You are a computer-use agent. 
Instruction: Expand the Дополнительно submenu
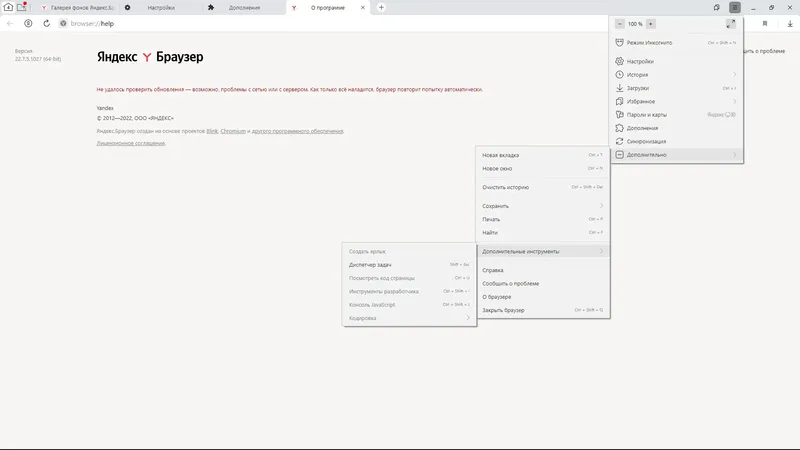coord(677,154)
